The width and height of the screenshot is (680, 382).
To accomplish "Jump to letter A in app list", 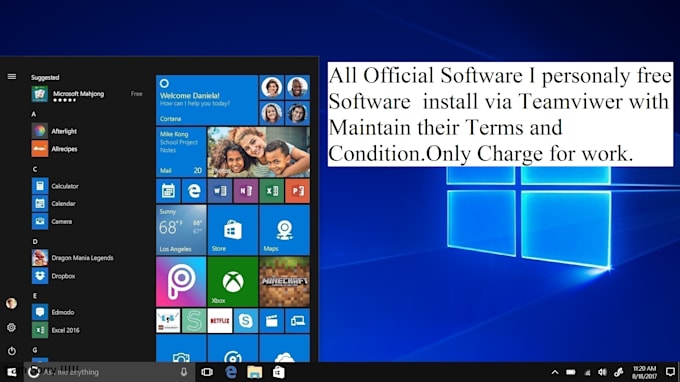I will tap(34, 114).
